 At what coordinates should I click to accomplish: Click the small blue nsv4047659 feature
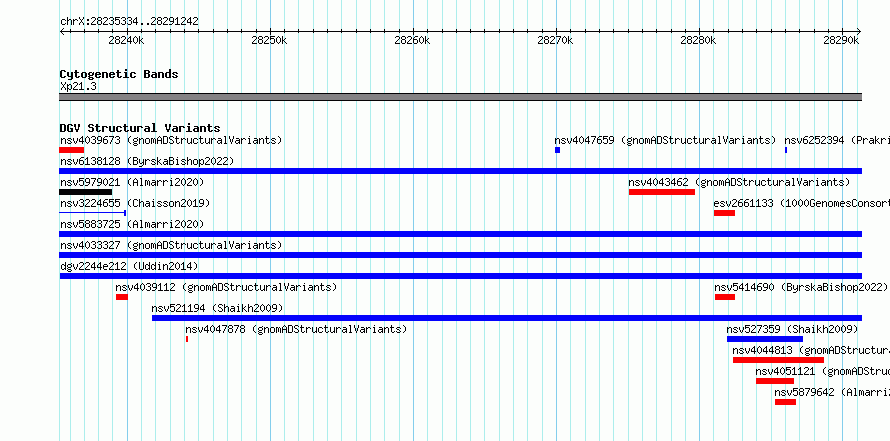pyautogui.click(x=557, y=150)
